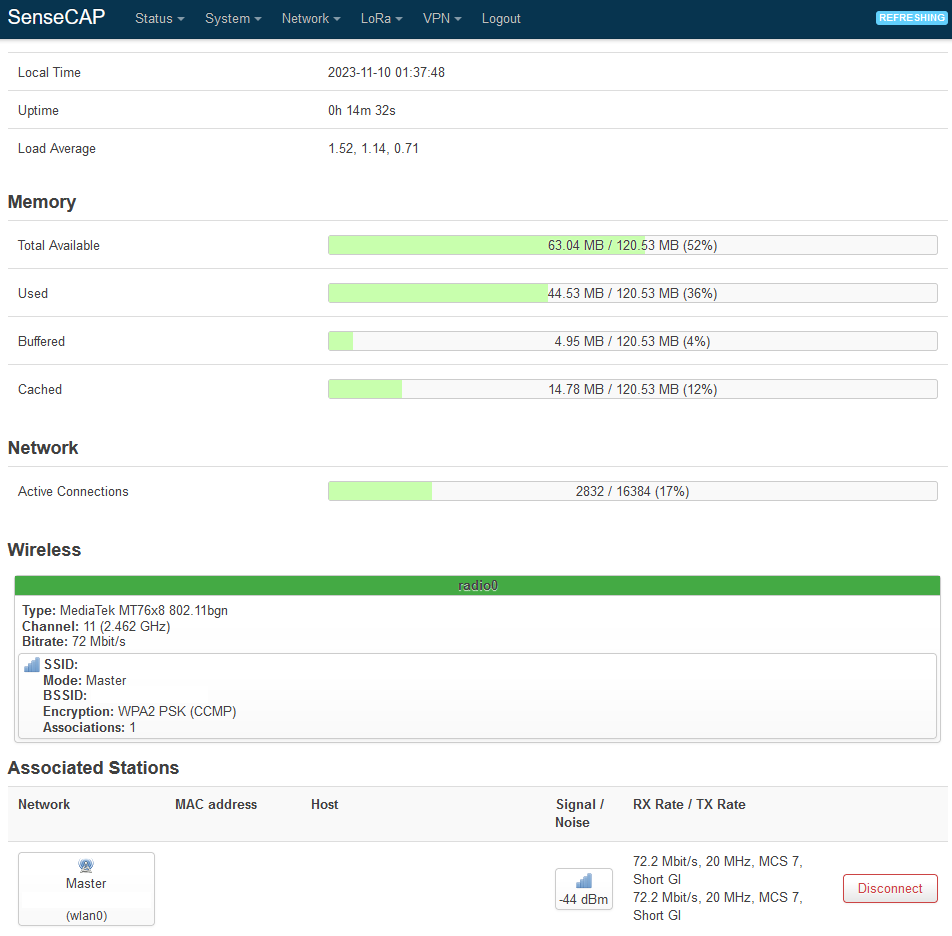Click the Signal / Noise column header
Viewport: 952px width, 936px height.
[580, 813]
